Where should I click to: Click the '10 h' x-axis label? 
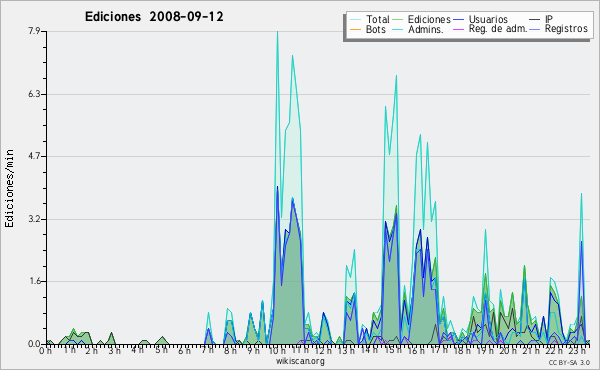tap(276, 350)
